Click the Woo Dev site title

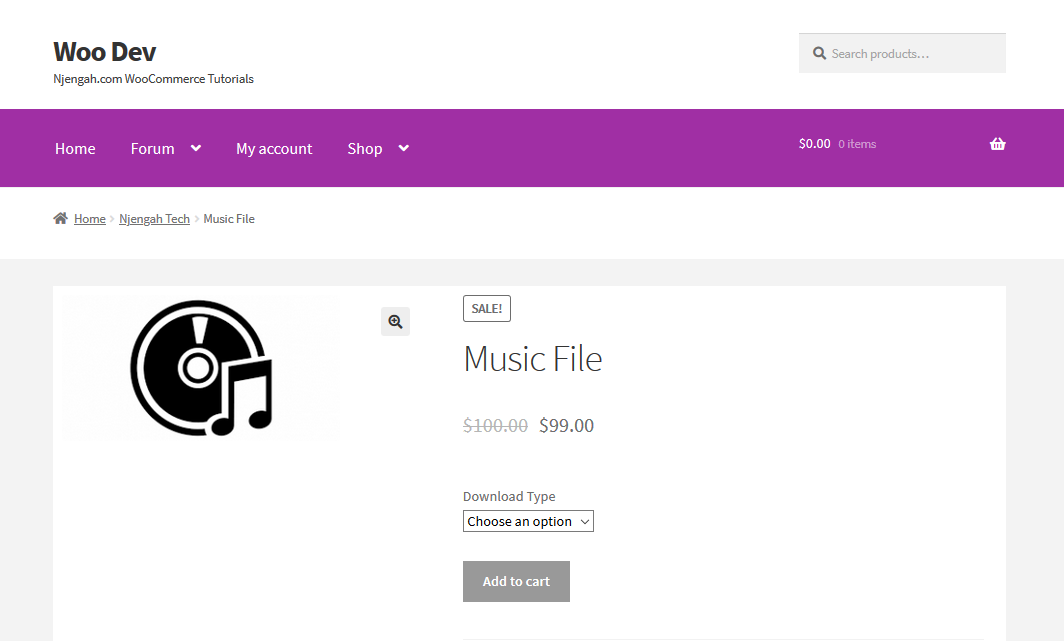104,52
